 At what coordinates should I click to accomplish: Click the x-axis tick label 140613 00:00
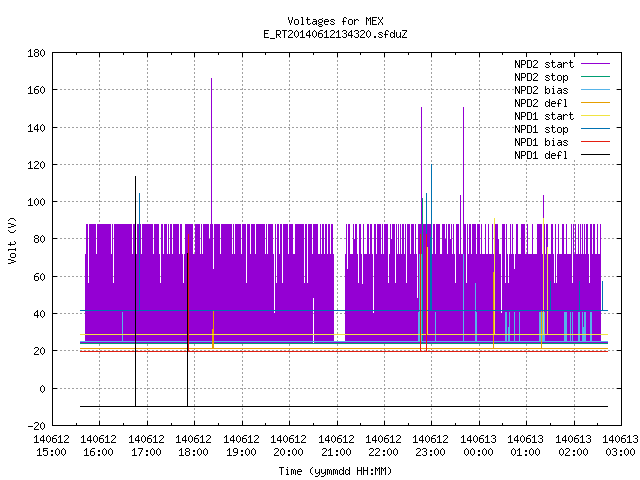[x=478, y=446]
